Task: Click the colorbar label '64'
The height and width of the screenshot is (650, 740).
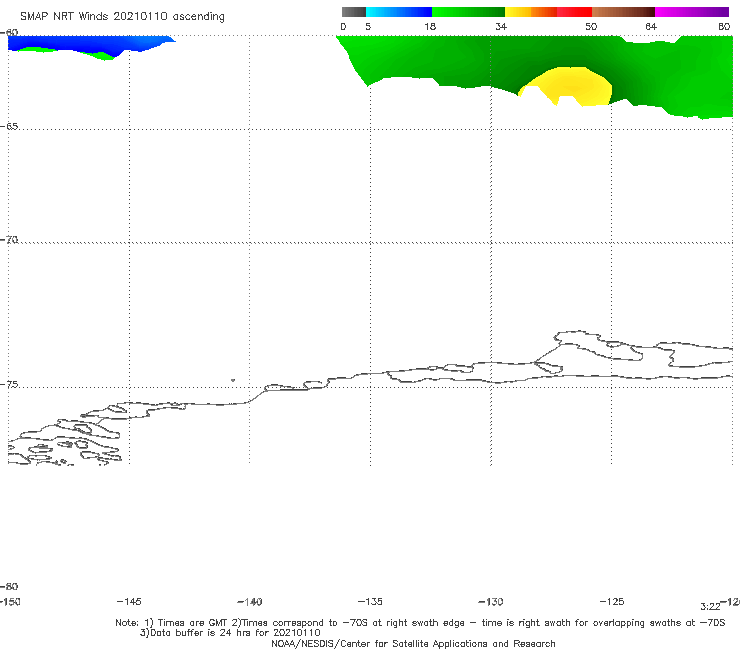Action: click(651, 26)
